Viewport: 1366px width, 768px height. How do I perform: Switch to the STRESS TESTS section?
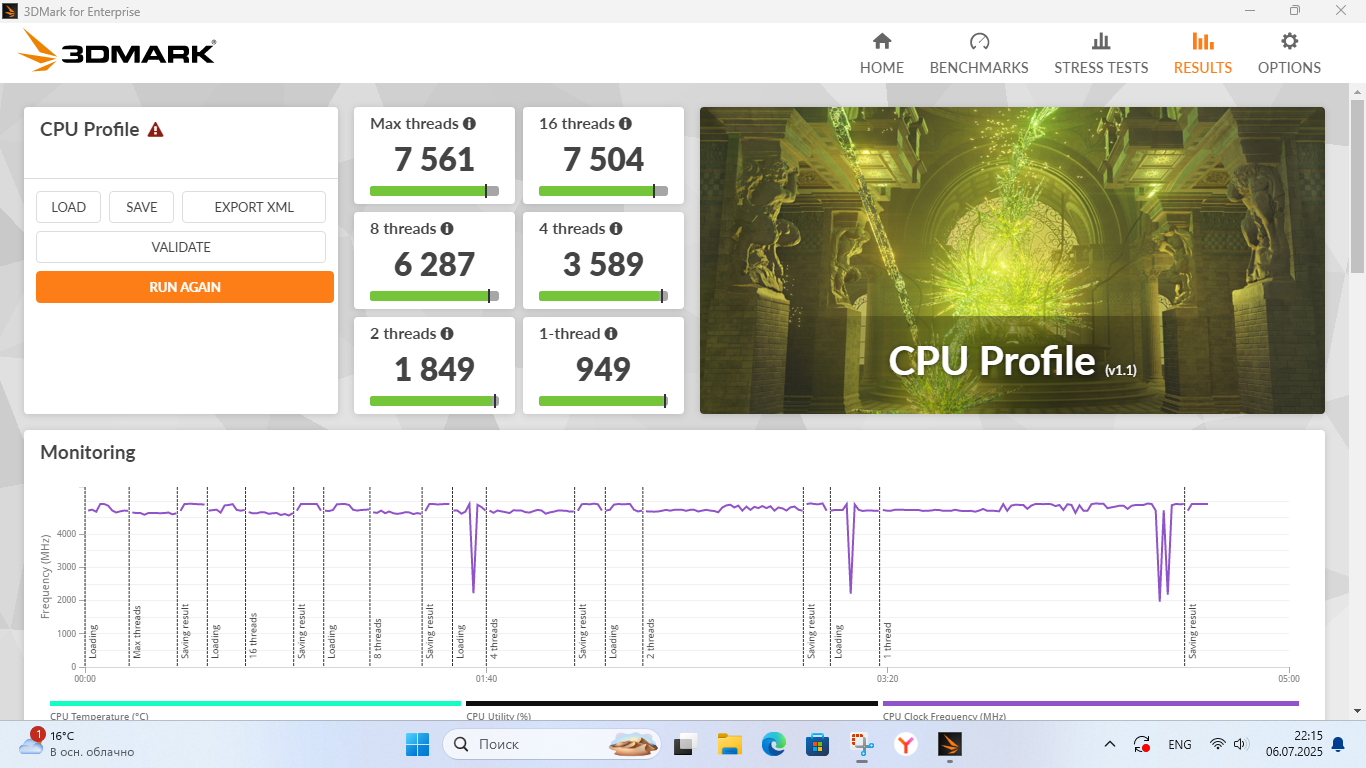(1101, 54)
